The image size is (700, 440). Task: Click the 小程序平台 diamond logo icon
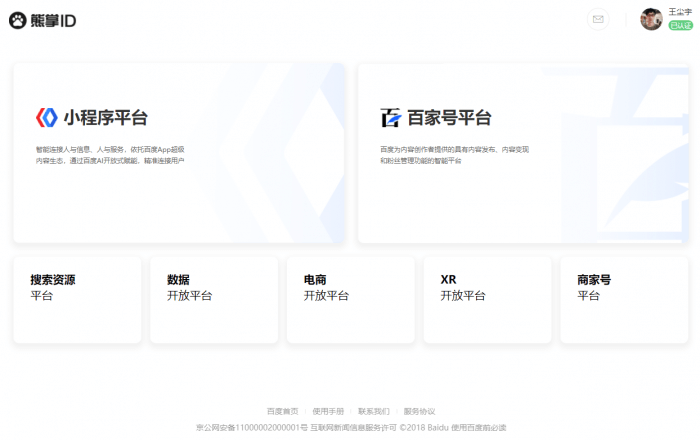(x=47, y=118)
